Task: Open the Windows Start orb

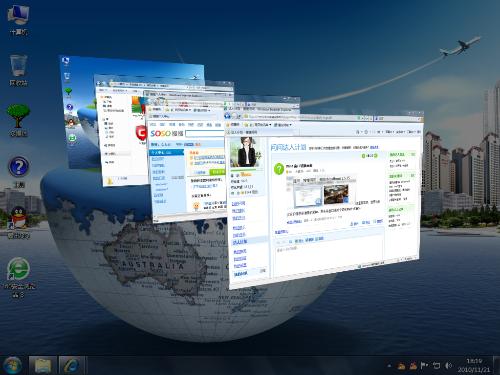Action: (12, 365)
